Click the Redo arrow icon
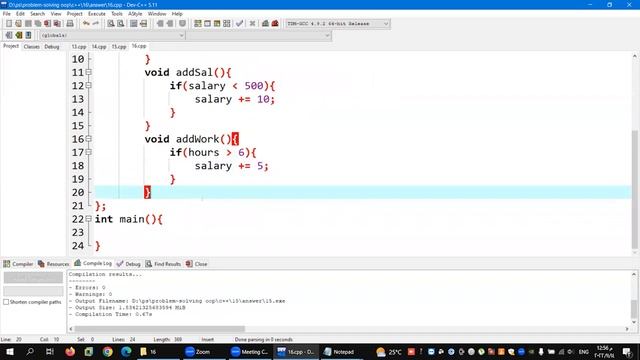The width and height of the screenshot is (640, 360). click(96, 24)
